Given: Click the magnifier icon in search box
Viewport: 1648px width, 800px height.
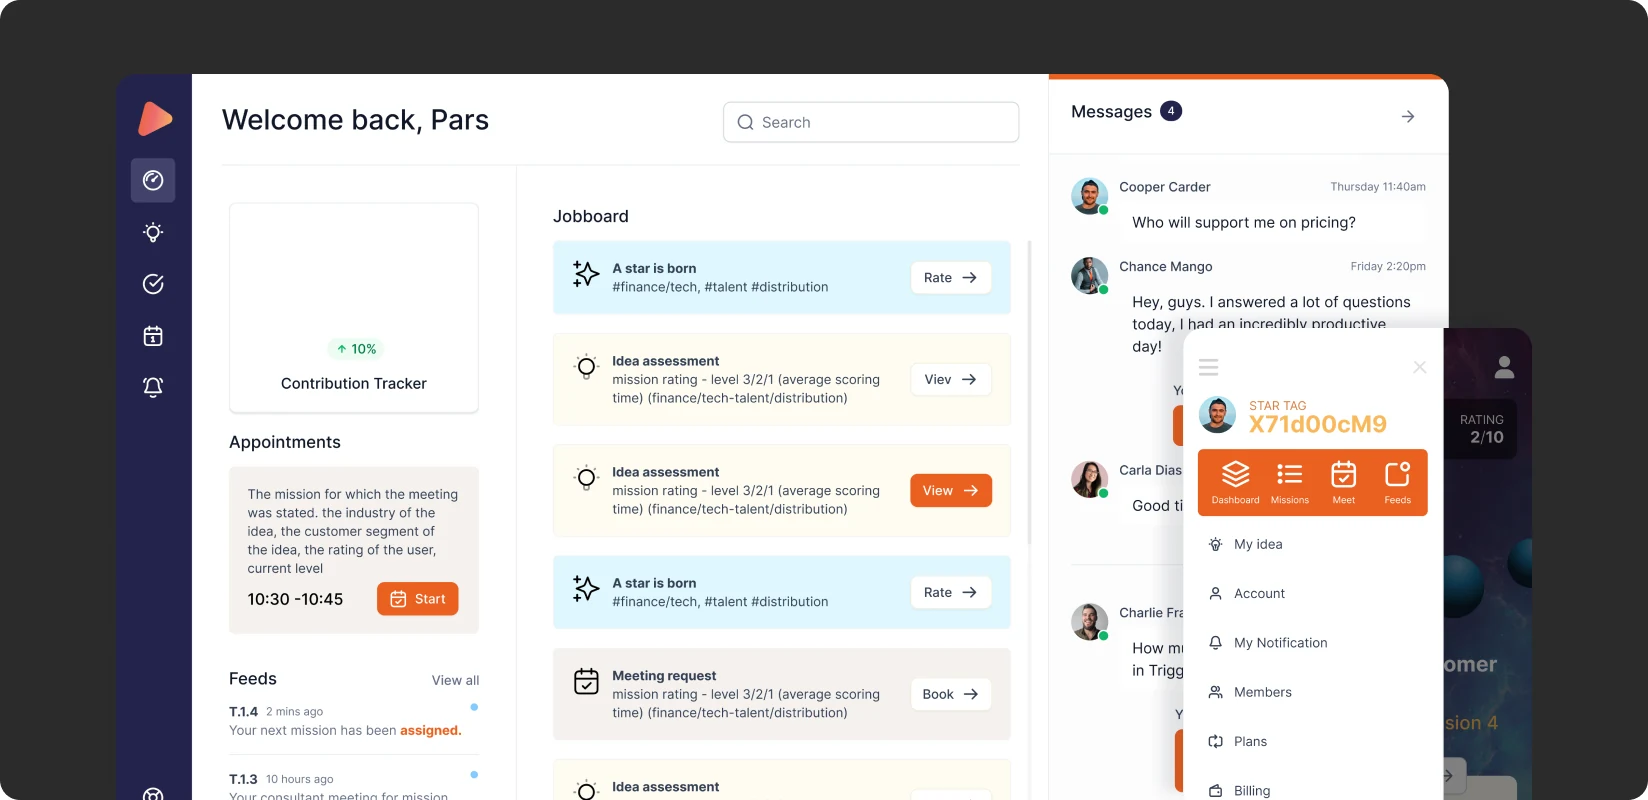Looking at the screenshot, I should [745, 122].
